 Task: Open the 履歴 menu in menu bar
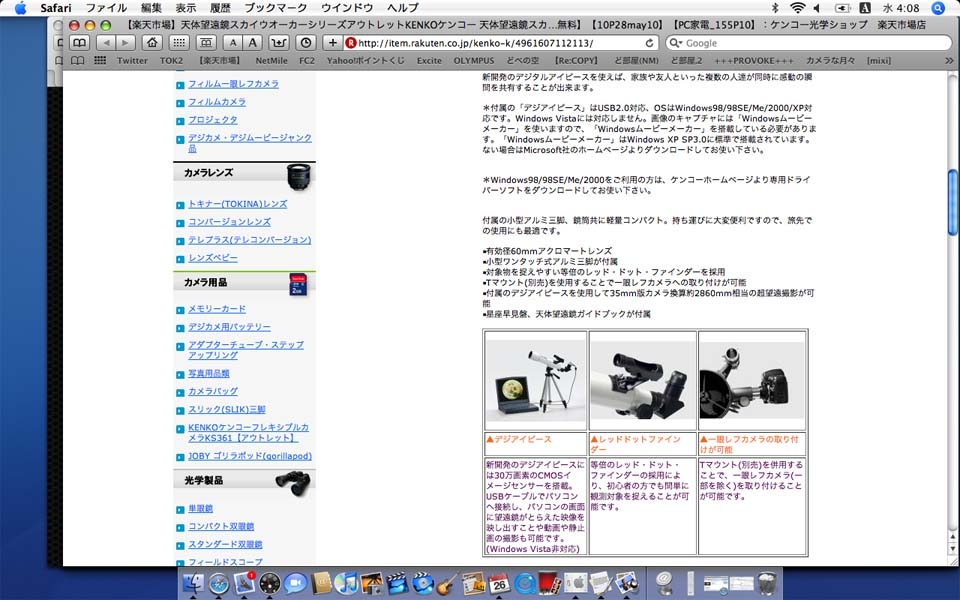coord(220,8)
